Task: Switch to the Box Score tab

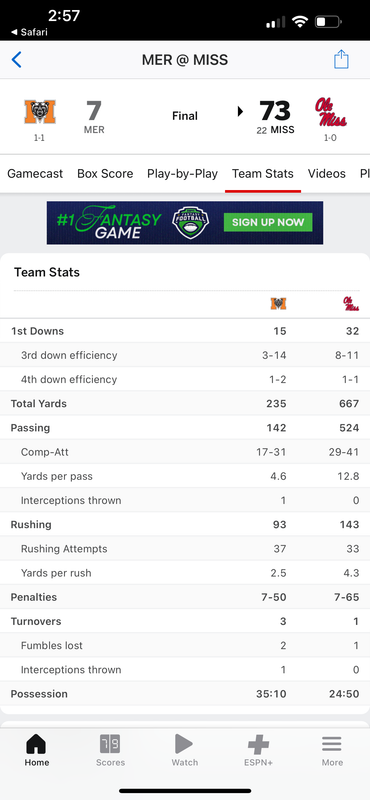Action: pyautogui.click(x=105, y=173)
